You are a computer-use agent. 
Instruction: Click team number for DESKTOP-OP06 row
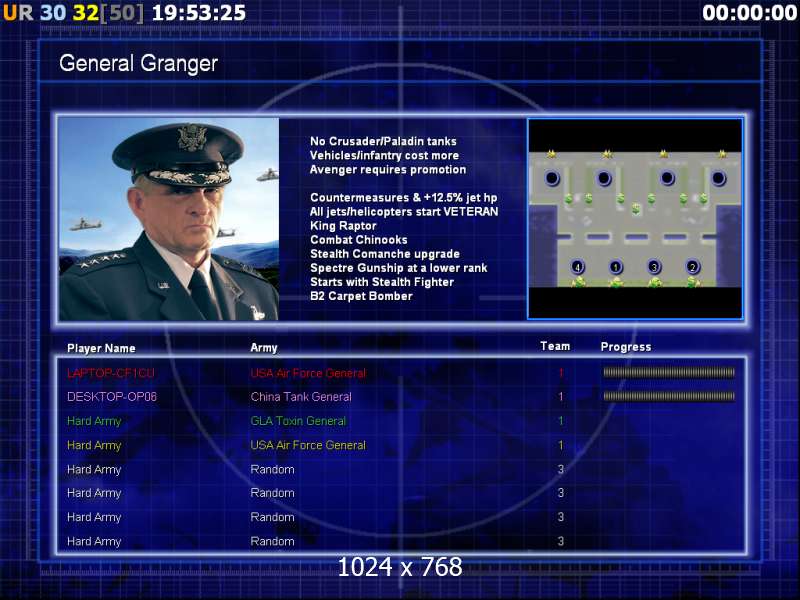point(561,396)
